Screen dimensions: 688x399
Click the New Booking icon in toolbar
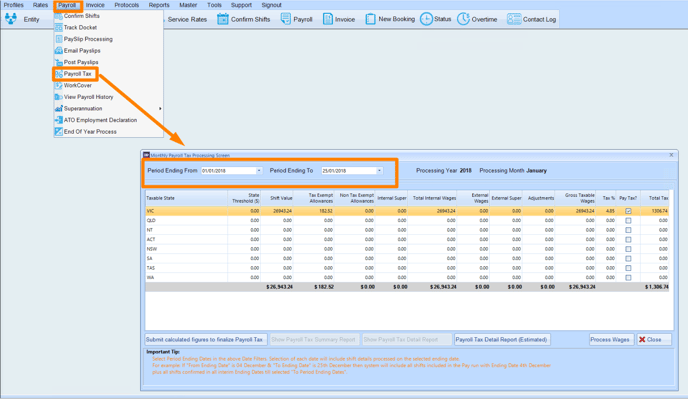tap(370, 19)
